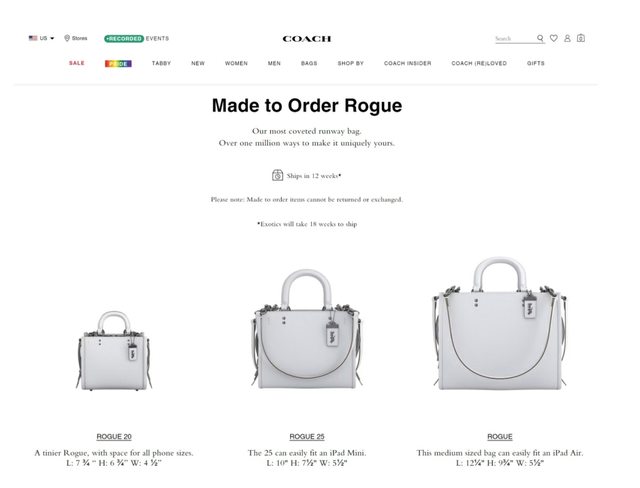Open the wishlist heart icon
This screenshot has height=488, width=640.
(553, 38)
